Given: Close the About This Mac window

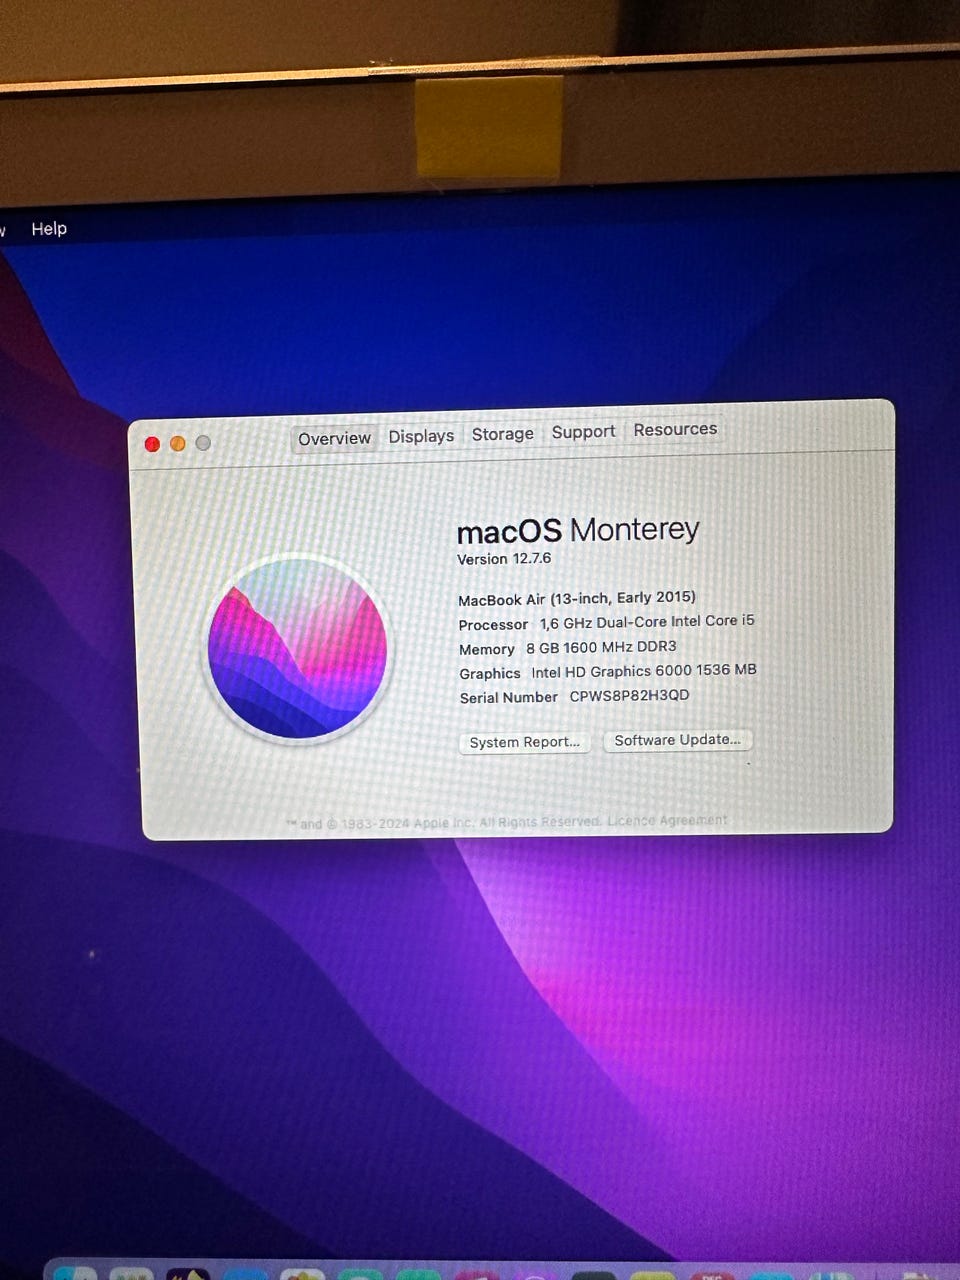Looking at the screenshot, I should click(152, 444).
